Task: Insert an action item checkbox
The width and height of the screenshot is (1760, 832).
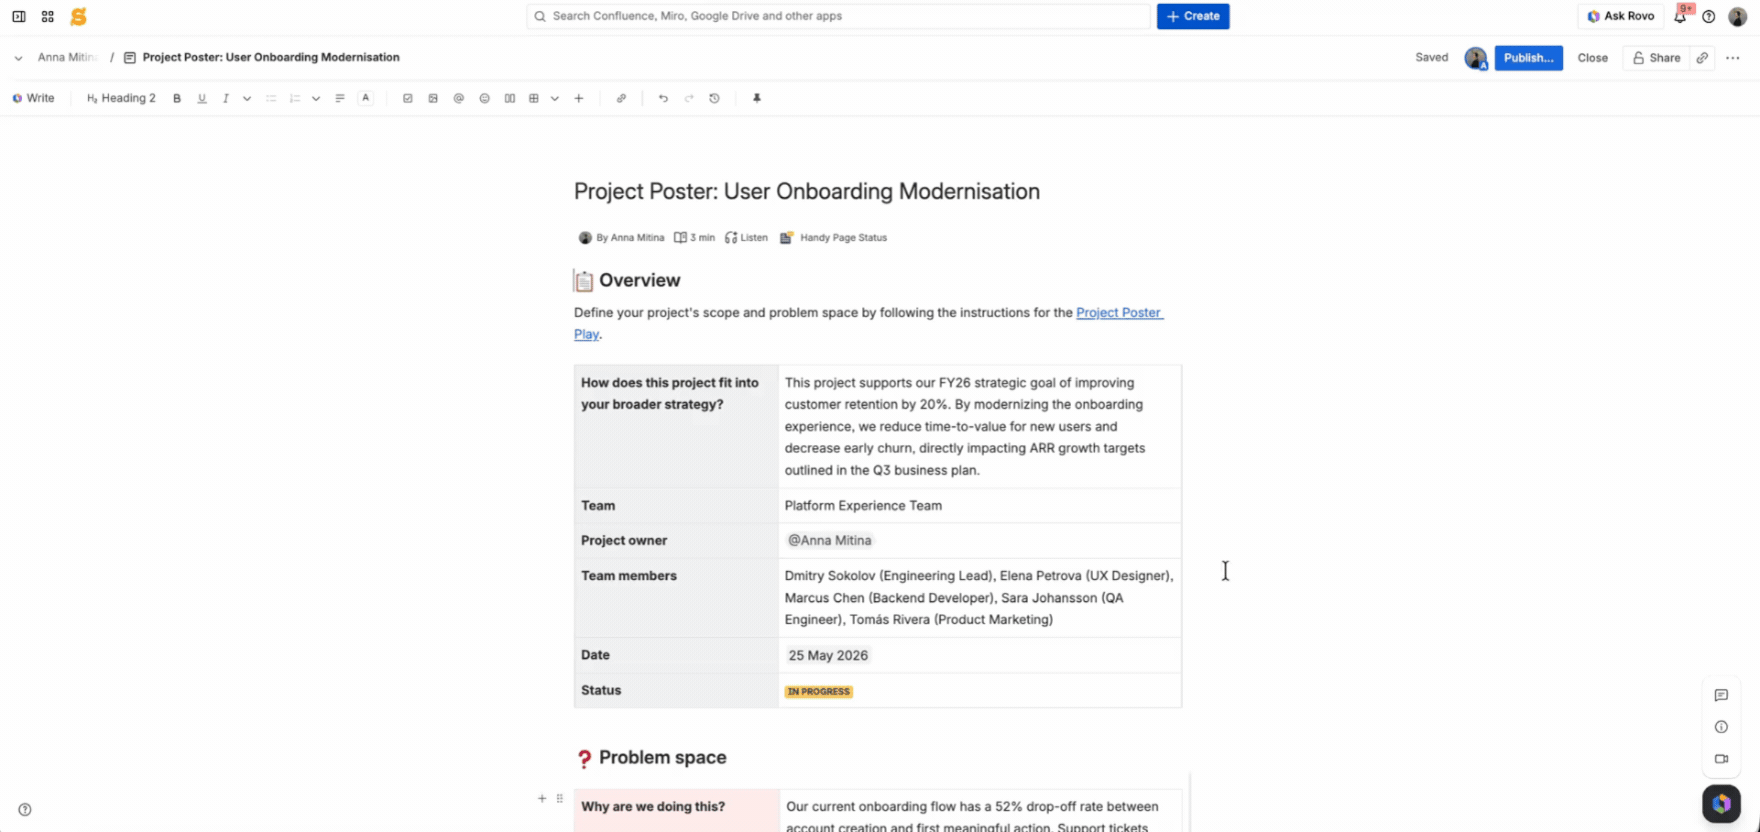Action: coord(408,98)
